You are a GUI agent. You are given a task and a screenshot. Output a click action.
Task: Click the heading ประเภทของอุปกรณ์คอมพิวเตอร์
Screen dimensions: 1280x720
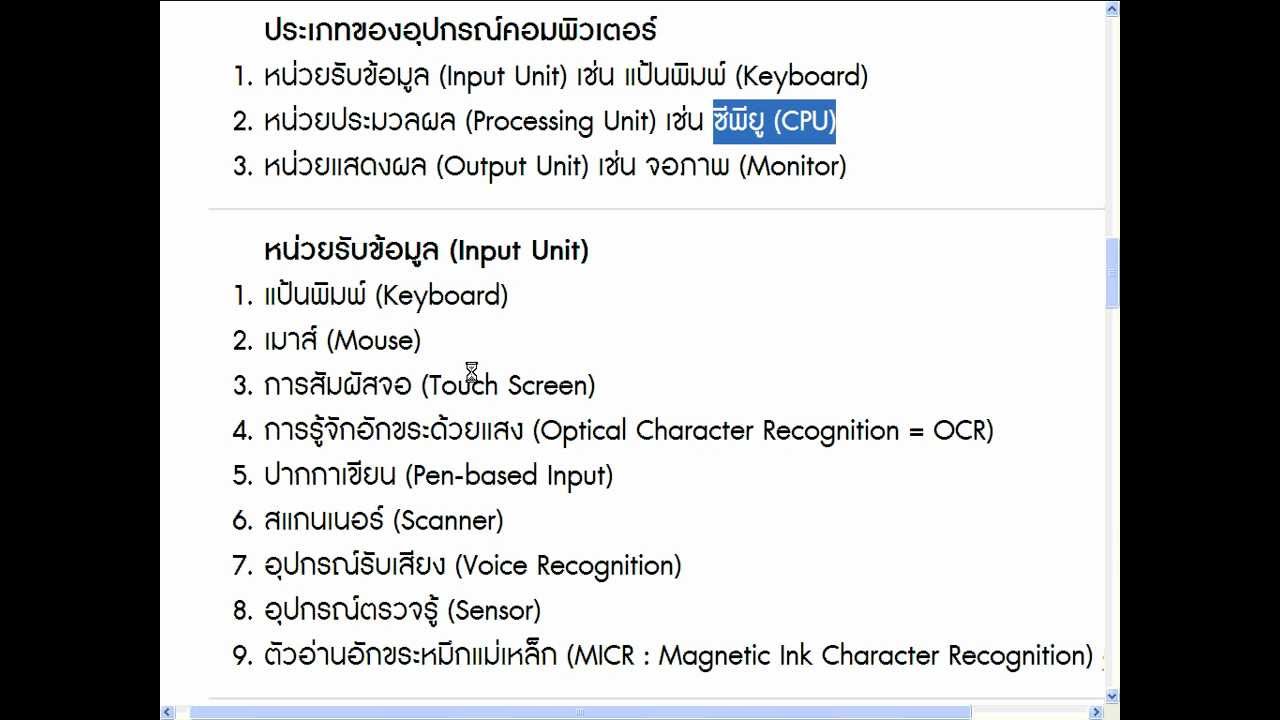click(460, 30)
